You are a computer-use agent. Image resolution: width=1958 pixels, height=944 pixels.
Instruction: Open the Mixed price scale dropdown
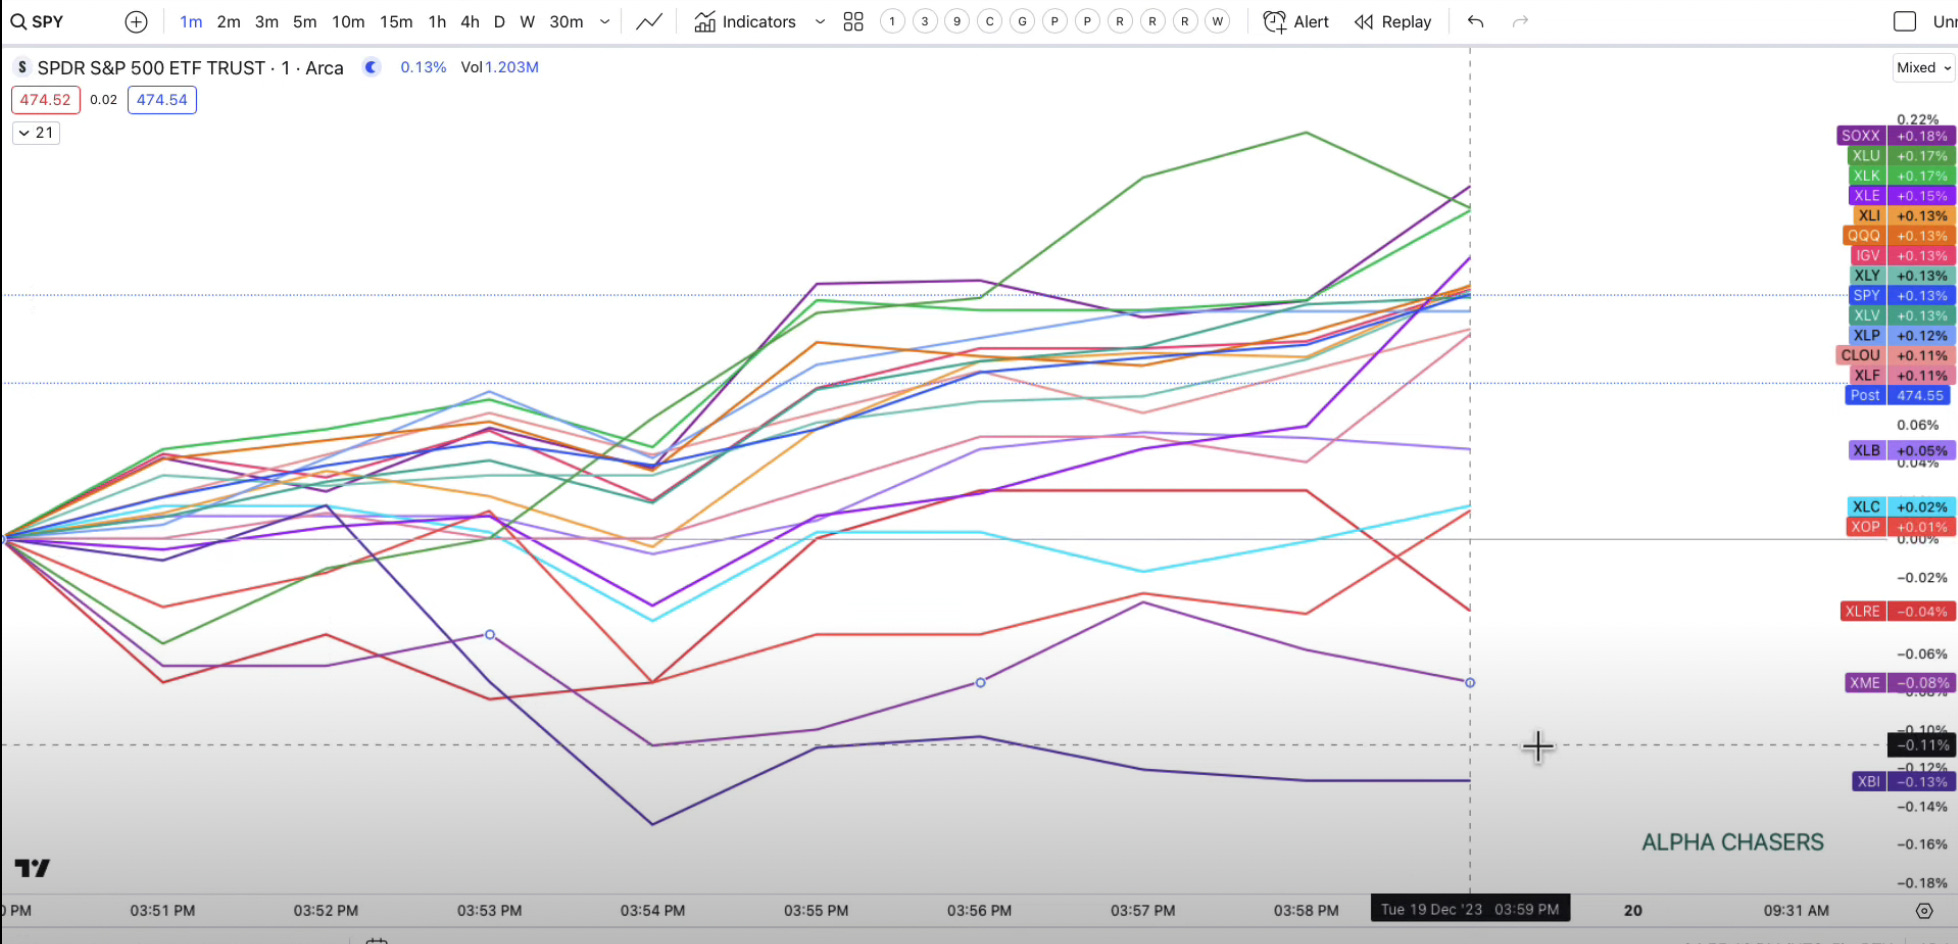tap(1923, 67)
